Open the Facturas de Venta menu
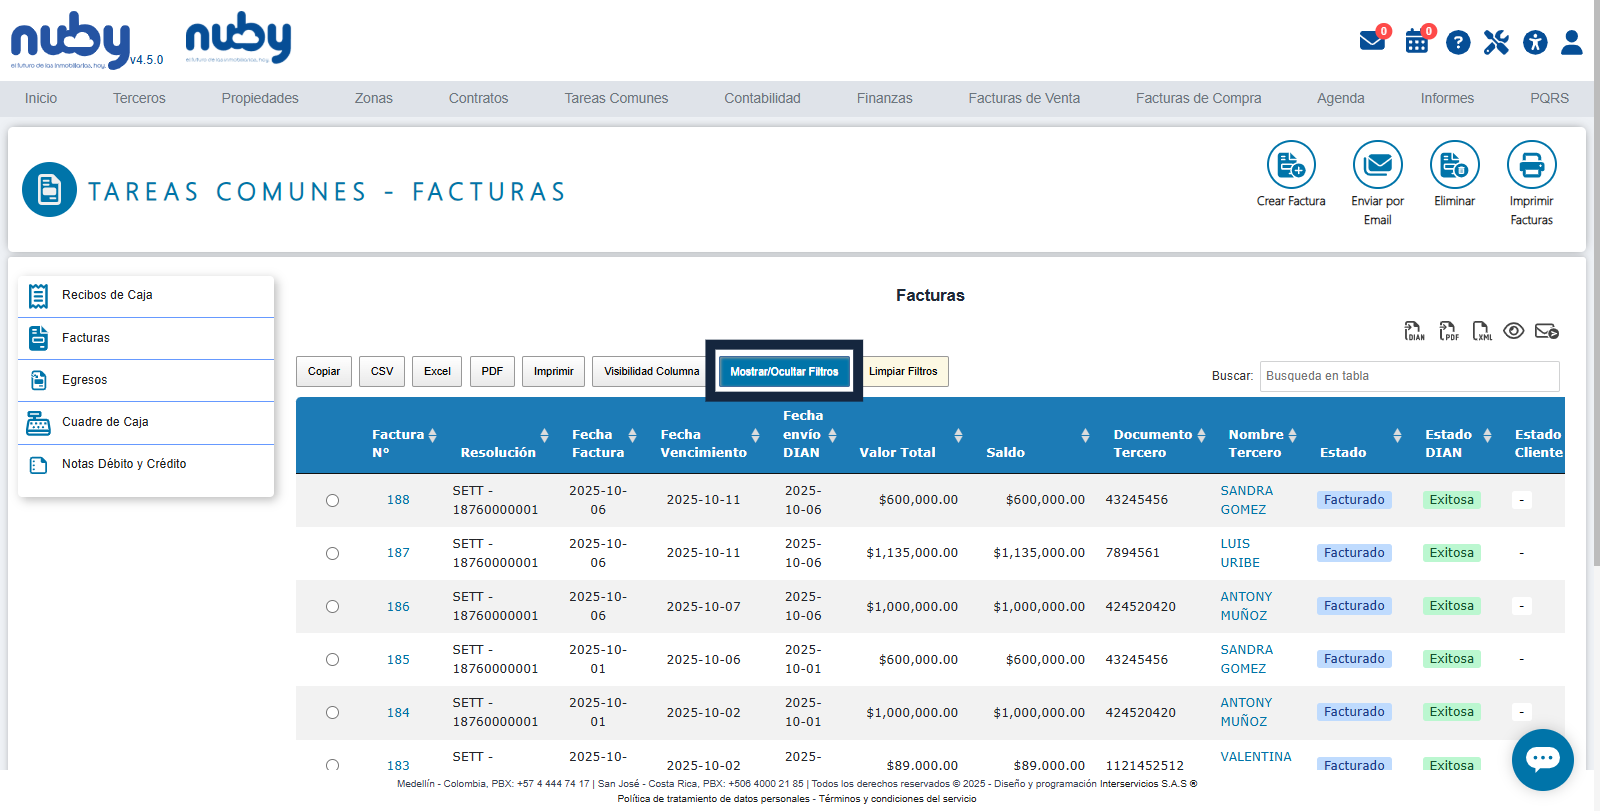Screen dimensions: 1600x811 pos(1023,98)
